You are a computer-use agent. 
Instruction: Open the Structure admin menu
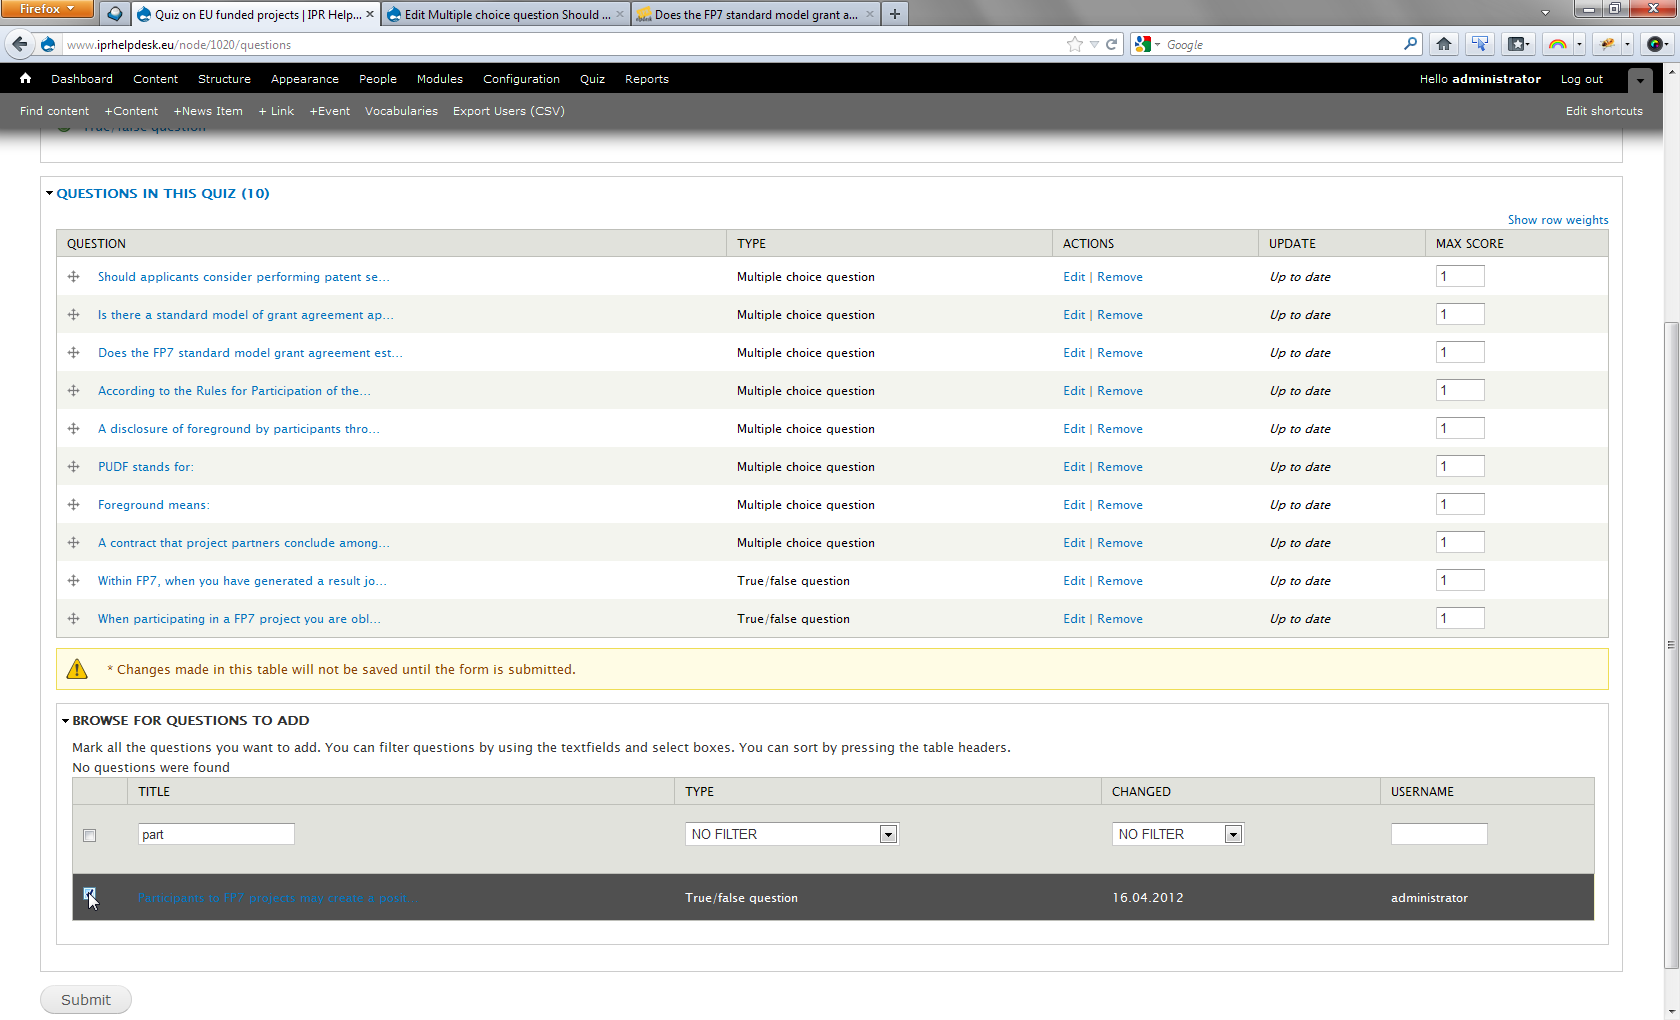click(x=224, y=79)
